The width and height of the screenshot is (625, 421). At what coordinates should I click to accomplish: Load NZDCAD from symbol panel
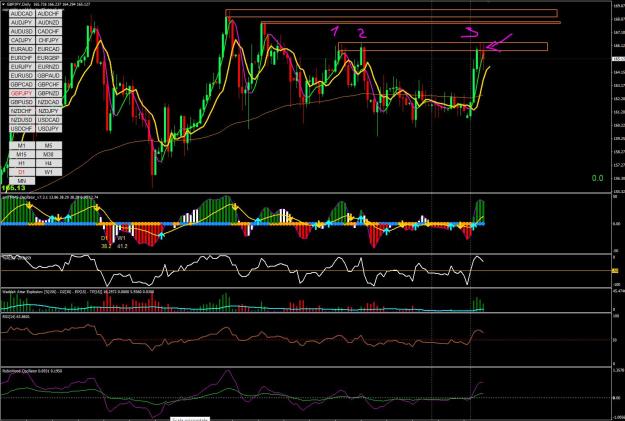click(49, 102)
